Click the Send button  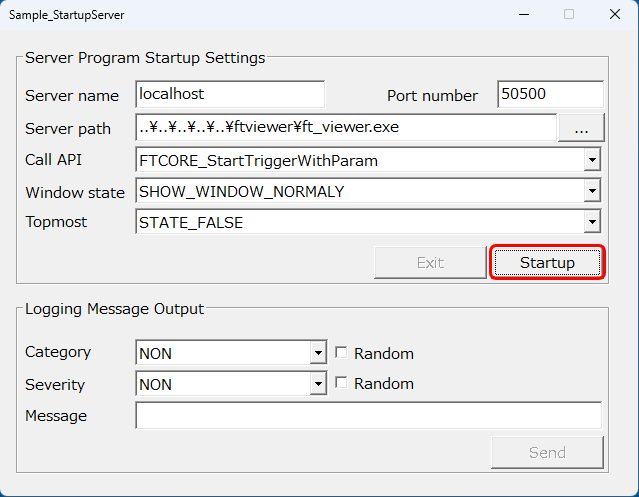[x=547, y=452]
